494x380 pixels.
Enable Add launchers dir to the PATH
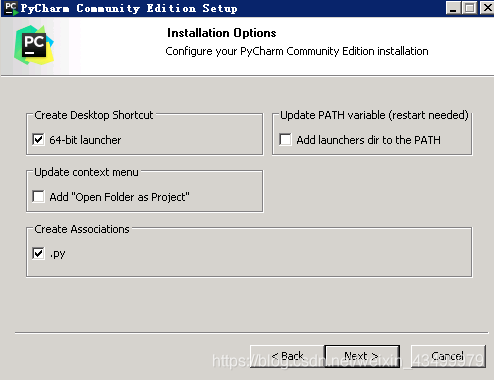point(285,139)
